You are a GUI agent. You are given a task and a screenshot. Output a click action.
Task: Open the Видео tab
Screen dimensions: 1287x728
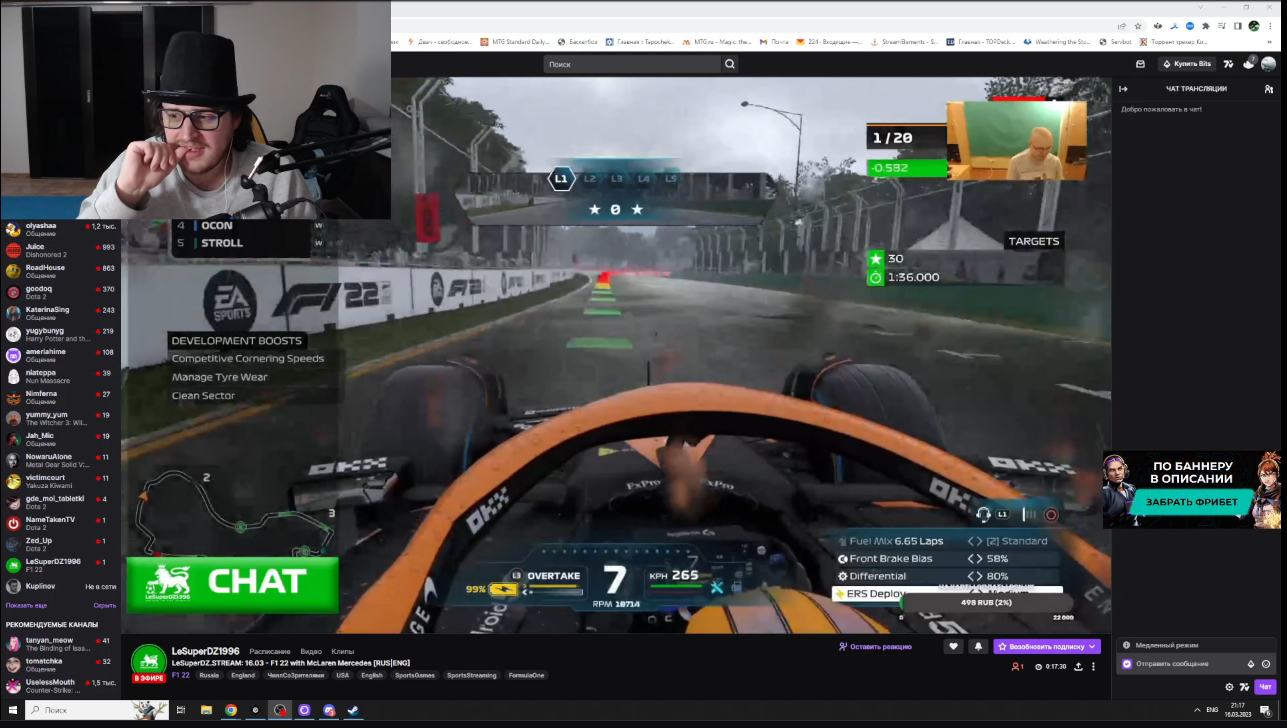(311, 651)
